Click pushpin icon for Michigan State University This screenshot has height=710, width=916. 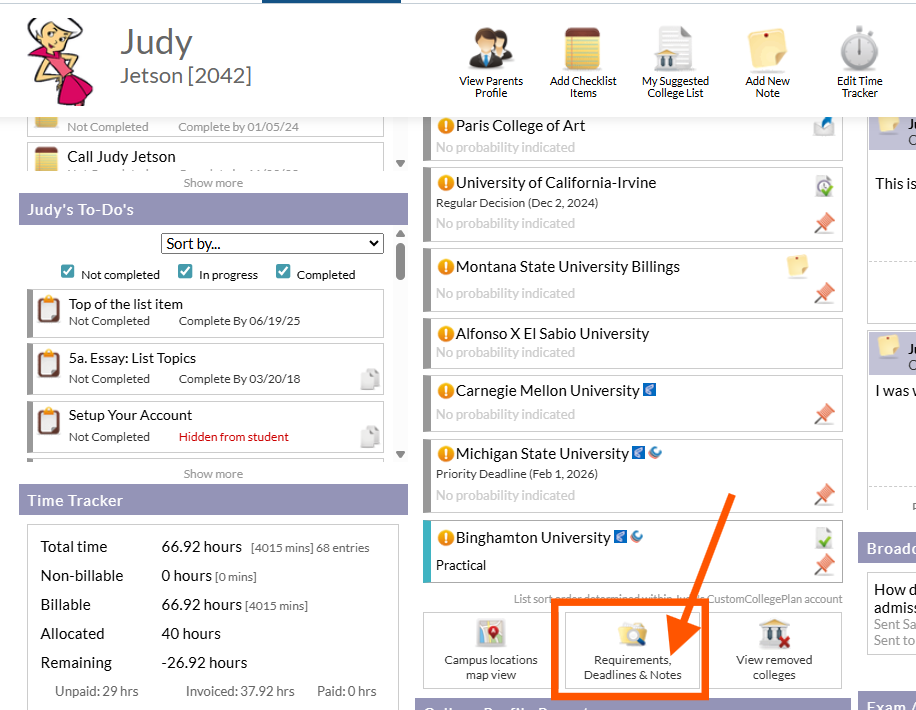(x=824, y=494)
